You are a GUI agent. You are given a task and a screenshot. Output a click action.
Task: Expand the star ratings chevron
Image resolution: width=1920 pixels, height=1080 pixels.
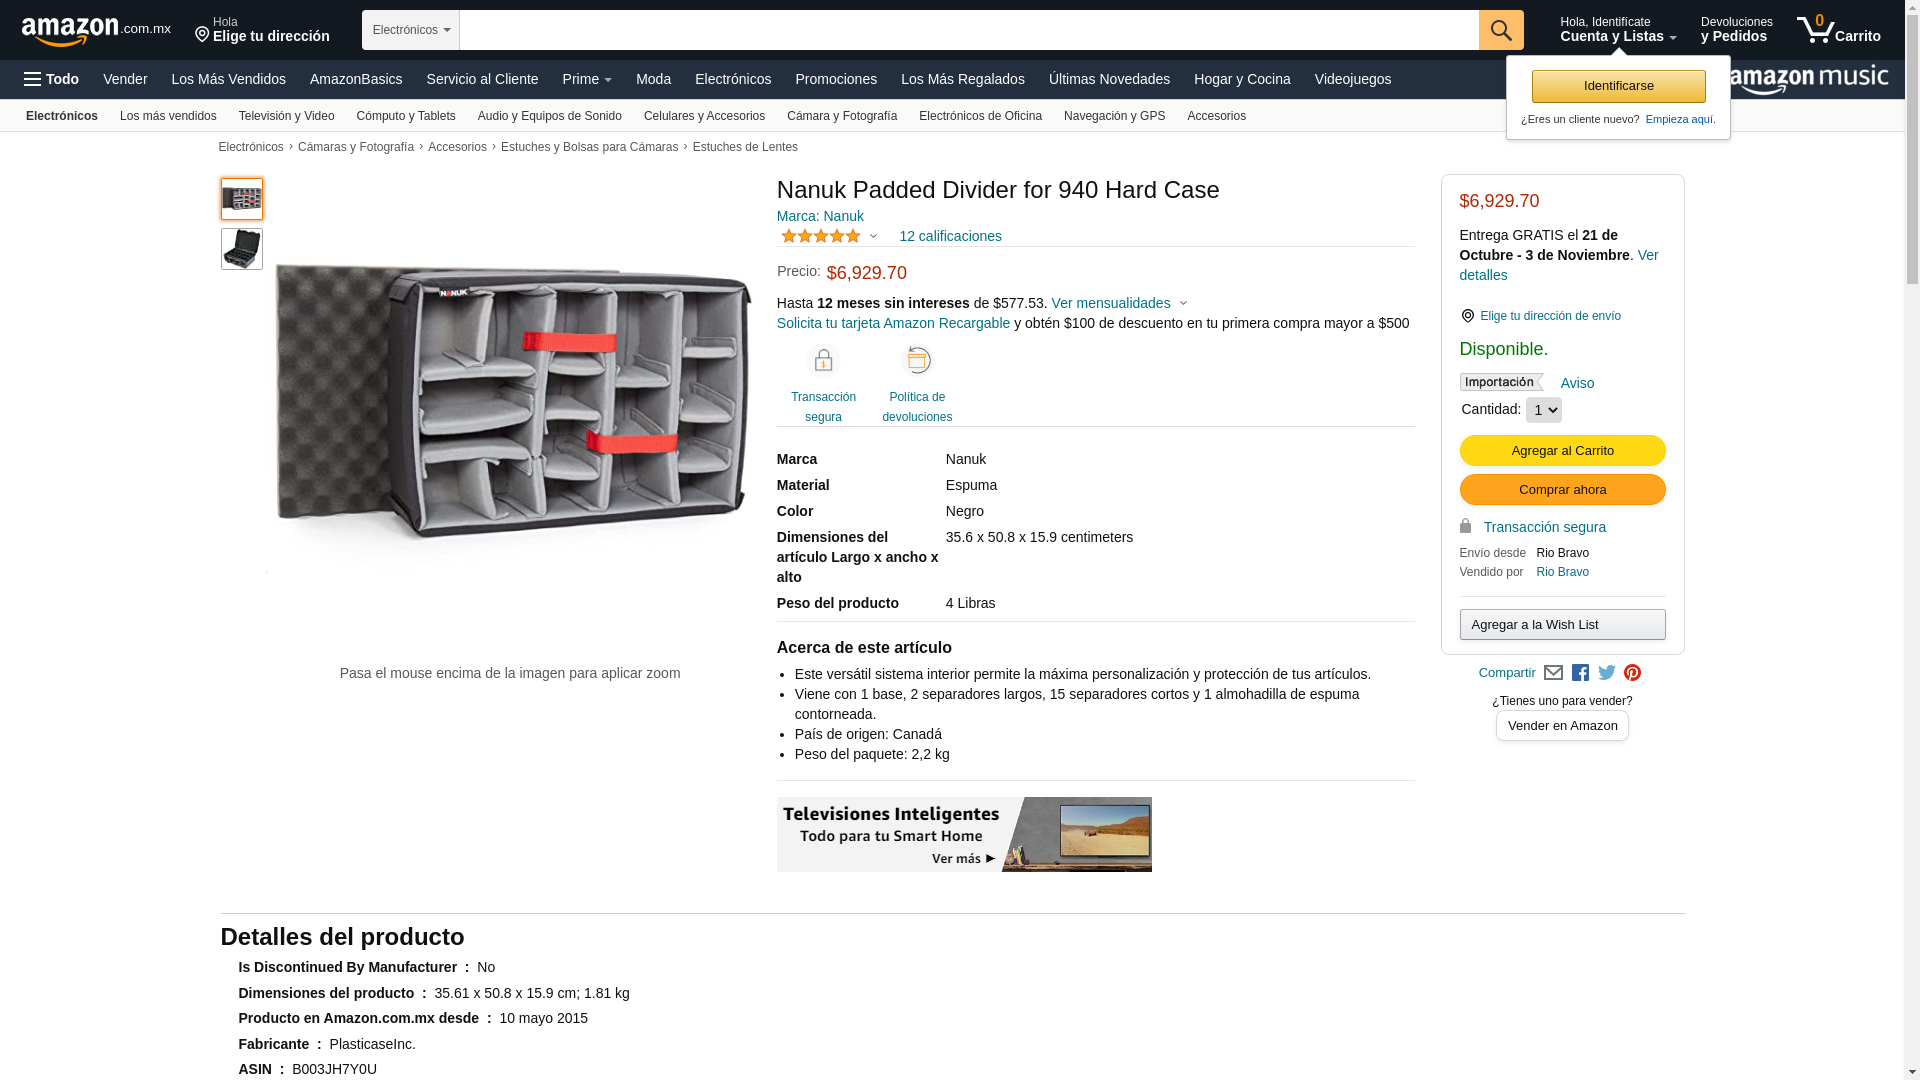click(x=873, y=237)
